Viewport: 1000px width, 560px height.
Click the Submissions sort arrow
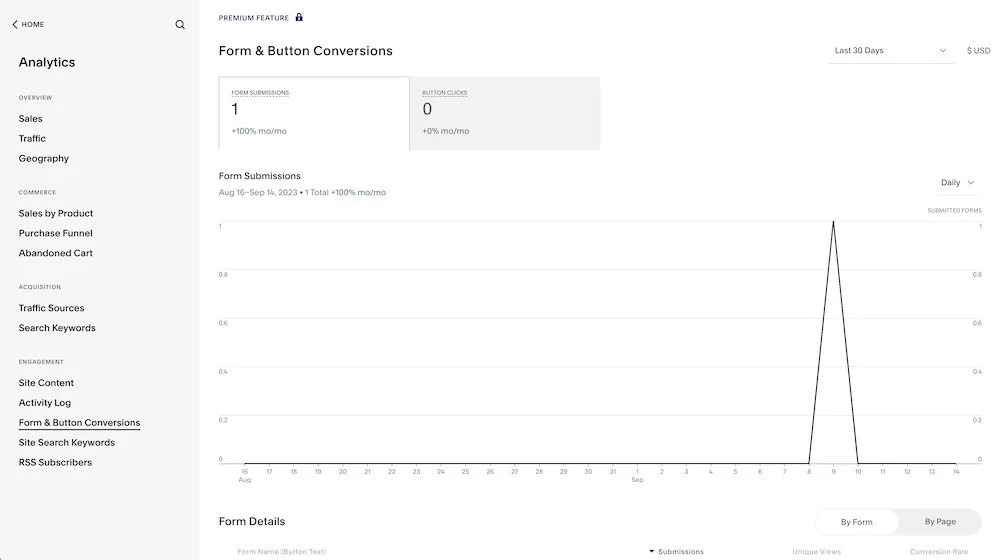[x=652, y=551]
